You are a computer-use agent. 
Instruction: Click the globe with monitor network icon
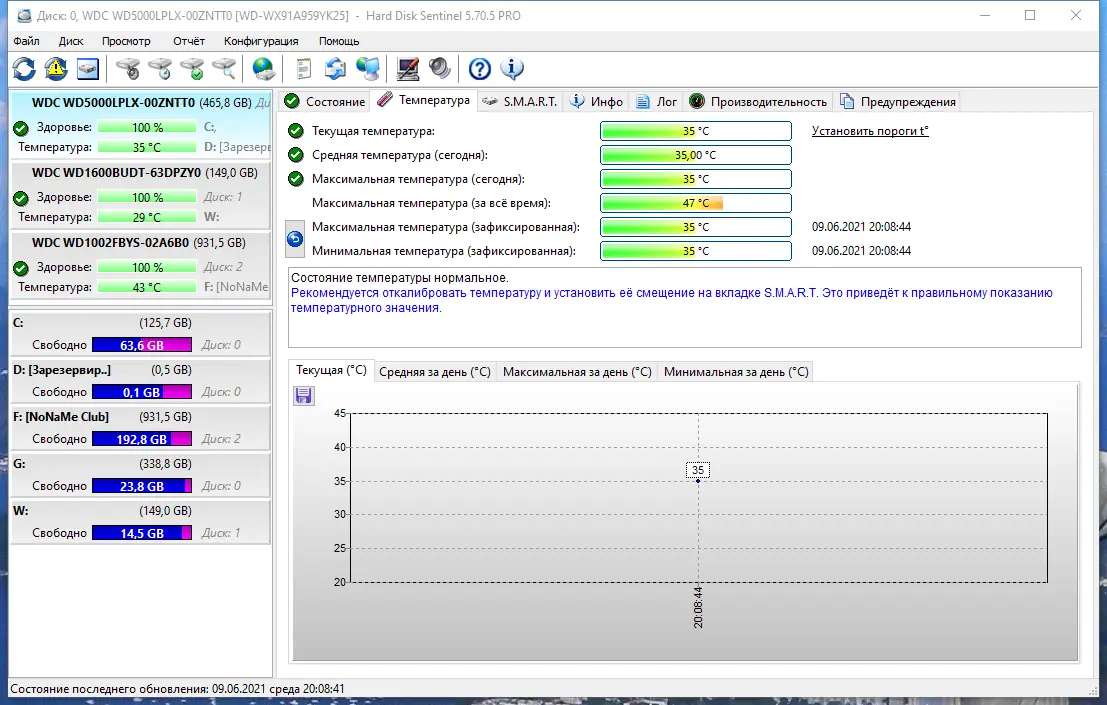(x=368, y=68)
